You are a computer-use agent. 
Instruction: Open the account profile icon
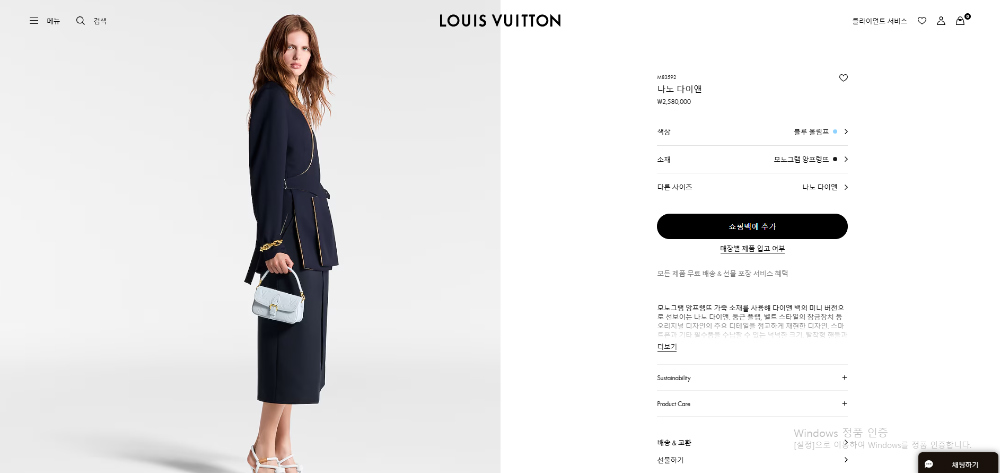(x=941, y=20)
